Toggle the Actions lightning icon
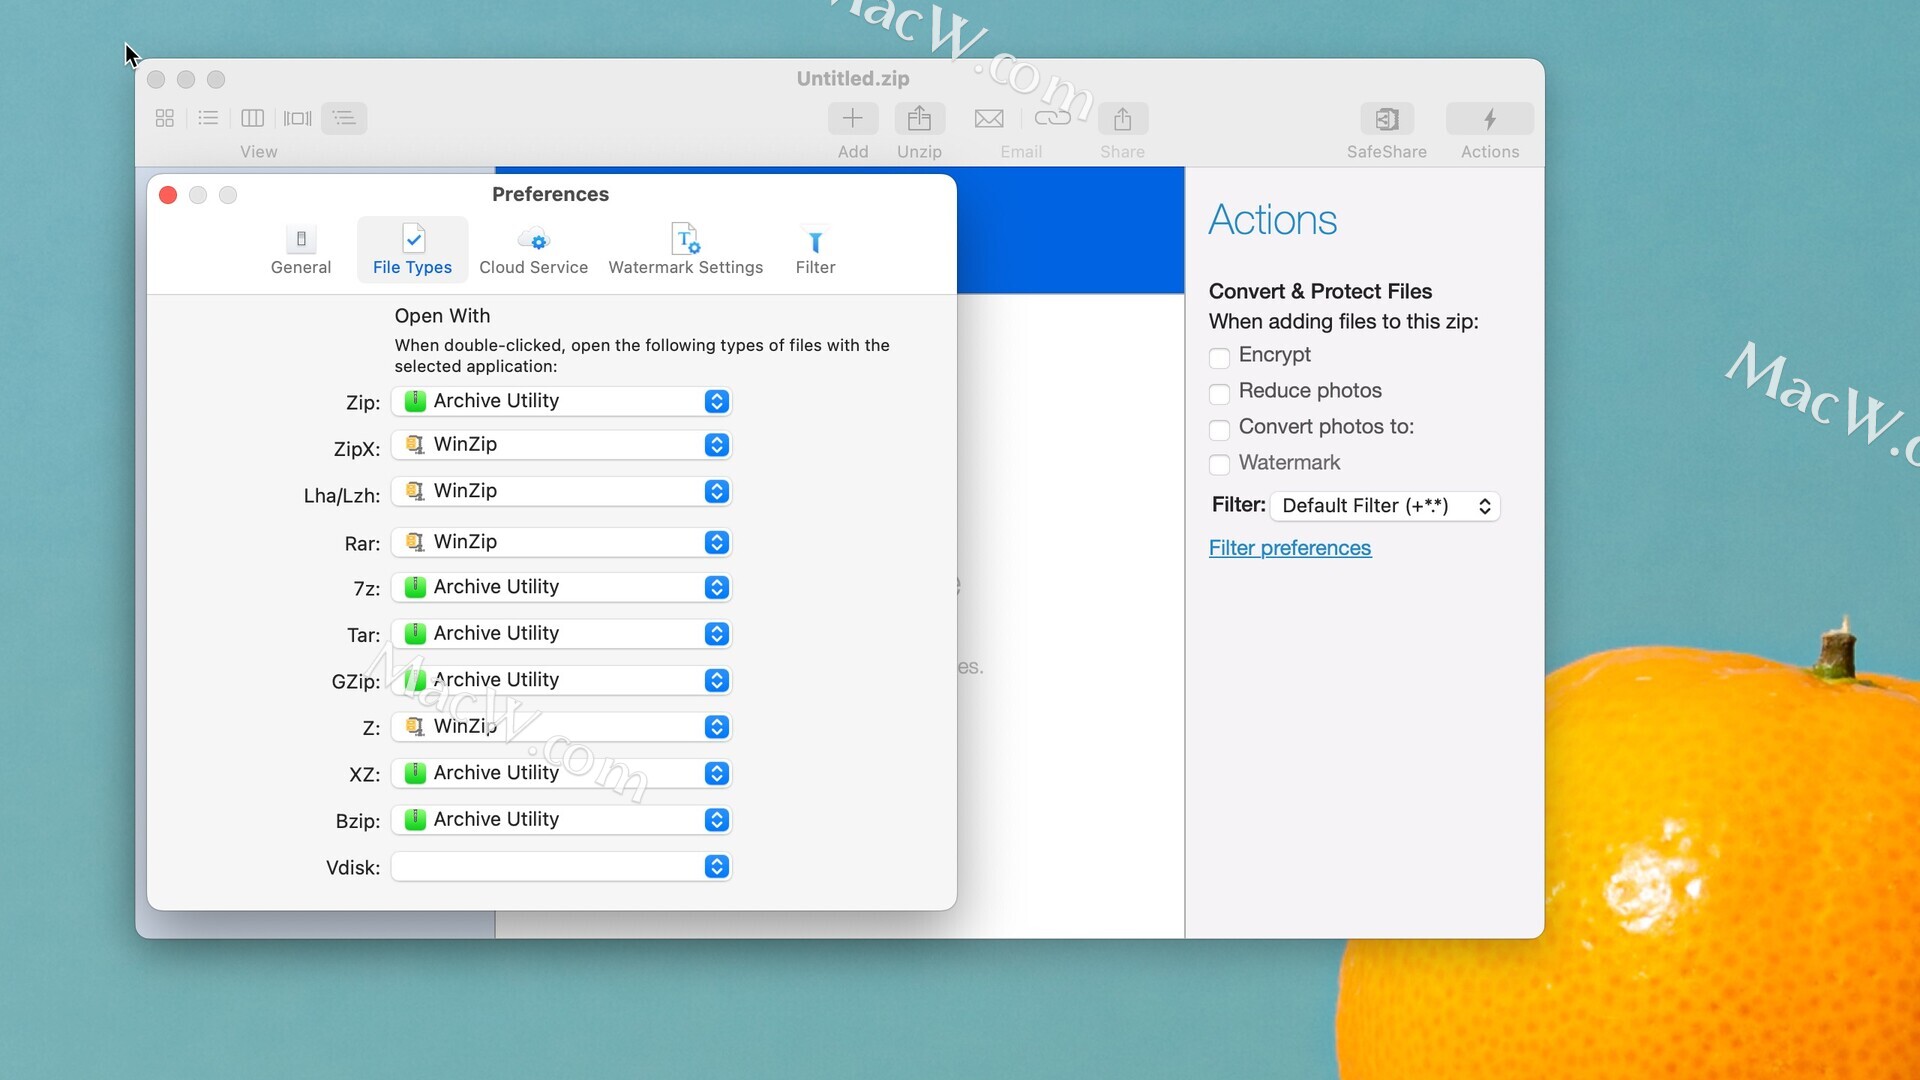 point(1489,119)
